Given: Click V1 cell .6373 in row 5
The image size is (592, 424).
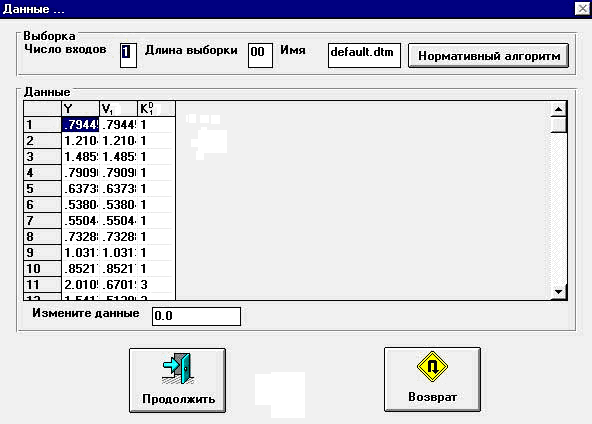Looking at the screenshot, I should pos(119,188).
